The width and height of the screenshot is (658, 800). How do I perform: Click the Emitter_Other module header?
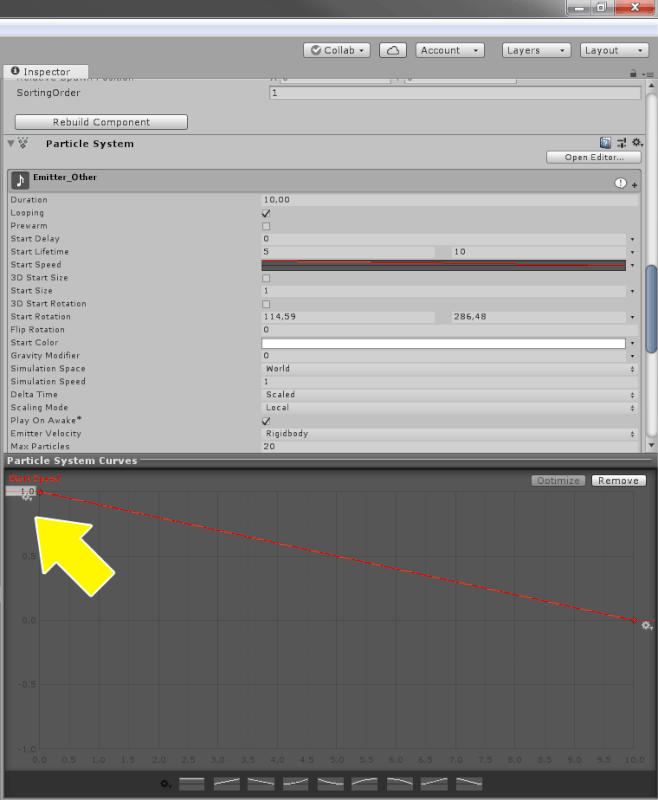click(324, 181)
